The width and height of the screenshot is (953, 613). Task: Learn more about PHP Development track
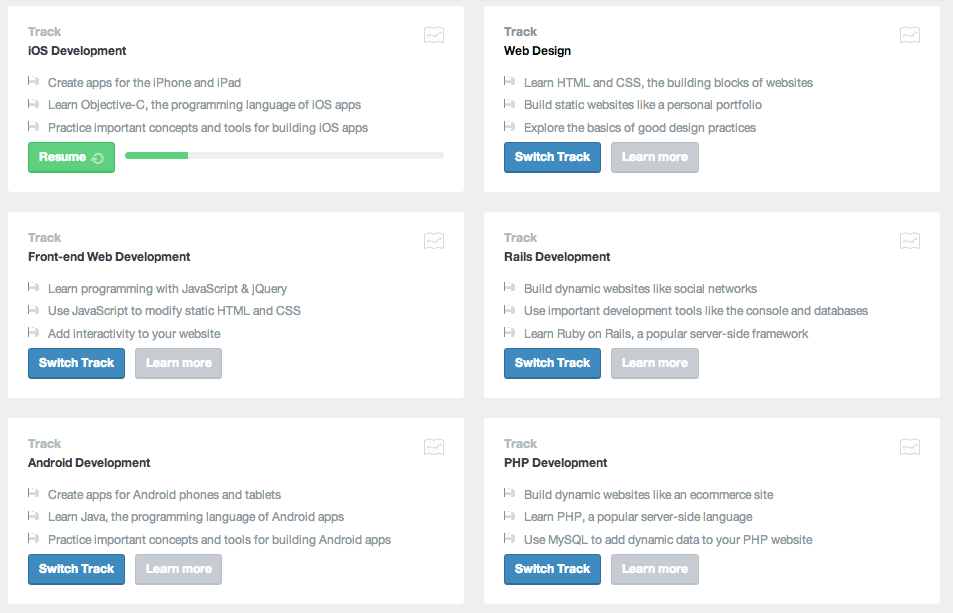655,569
